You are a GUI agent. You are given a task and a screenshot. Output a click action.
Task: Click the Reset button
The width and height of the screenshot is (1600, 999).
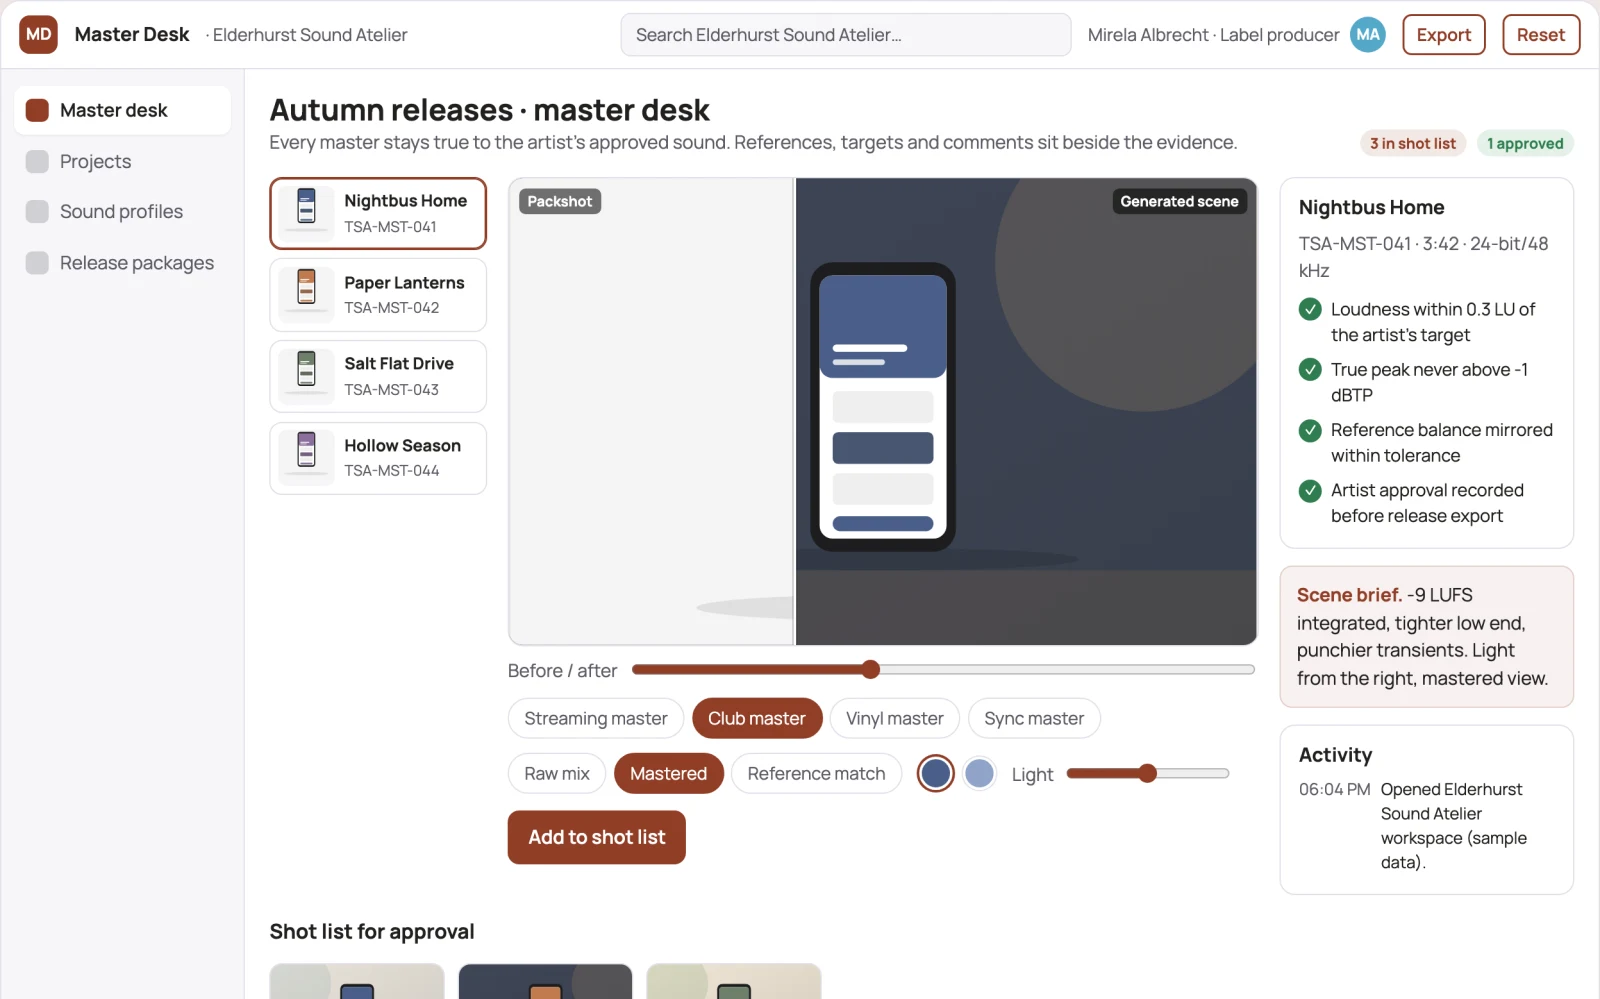pyautogui.click(x=1541, y=35)
